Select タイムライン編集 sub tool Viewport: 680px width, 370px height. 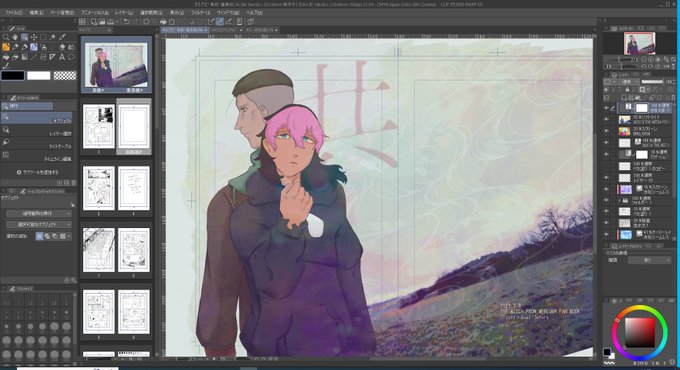click(36, 155)
